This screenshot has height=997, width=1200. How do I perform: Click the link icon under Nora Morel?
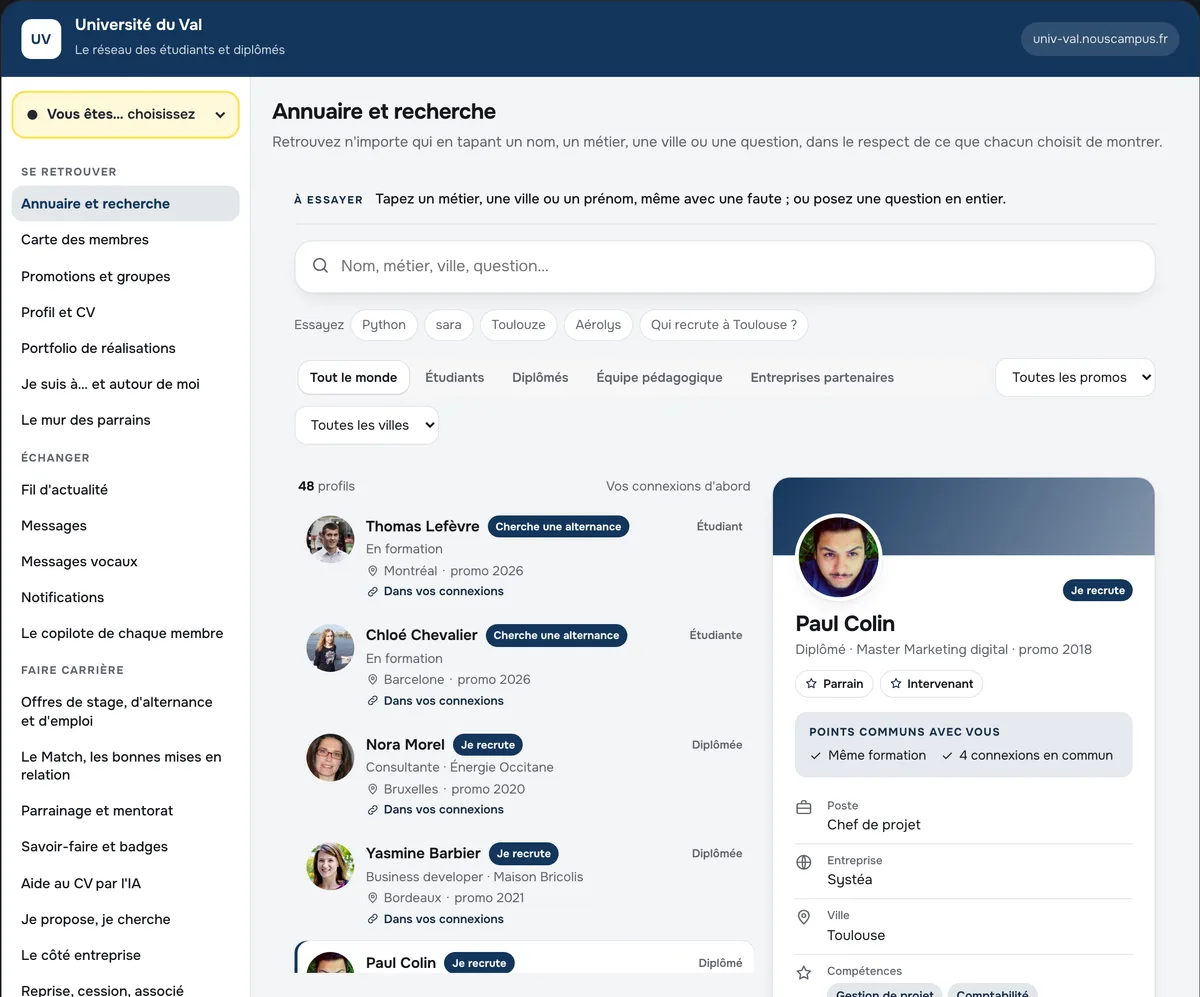pyautogui.click(x=373, y=810)
